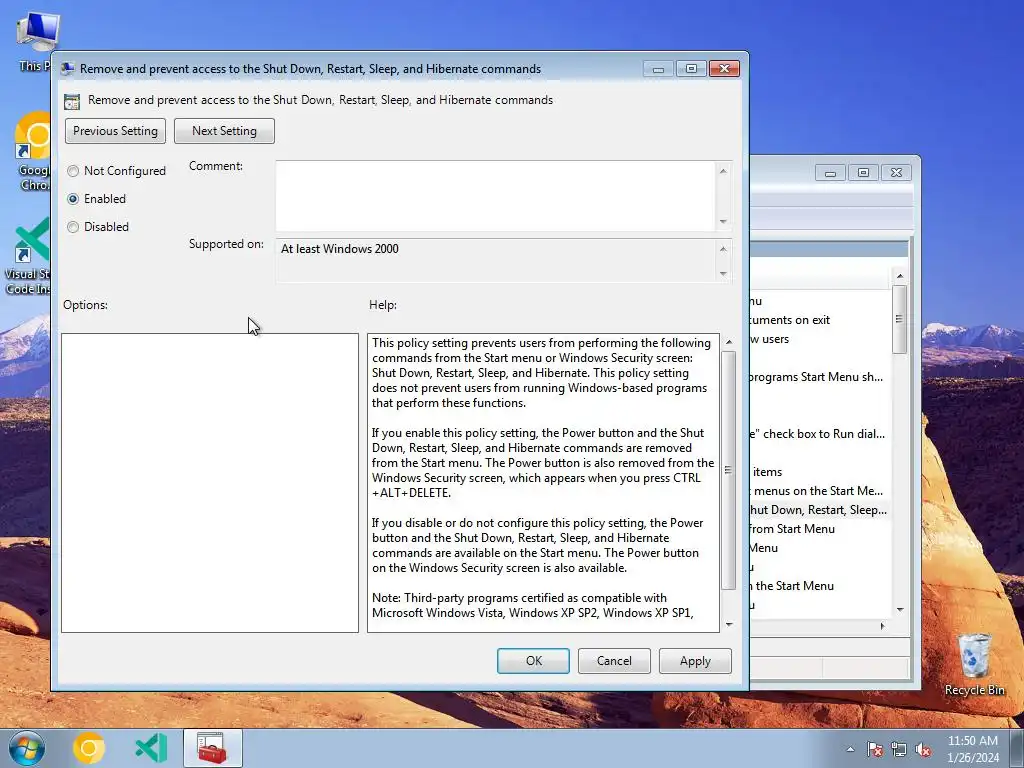The image size is (1024, 768).
Task: Select 'rom Start Menu' in the background window
Action: [x=792, y=529]
